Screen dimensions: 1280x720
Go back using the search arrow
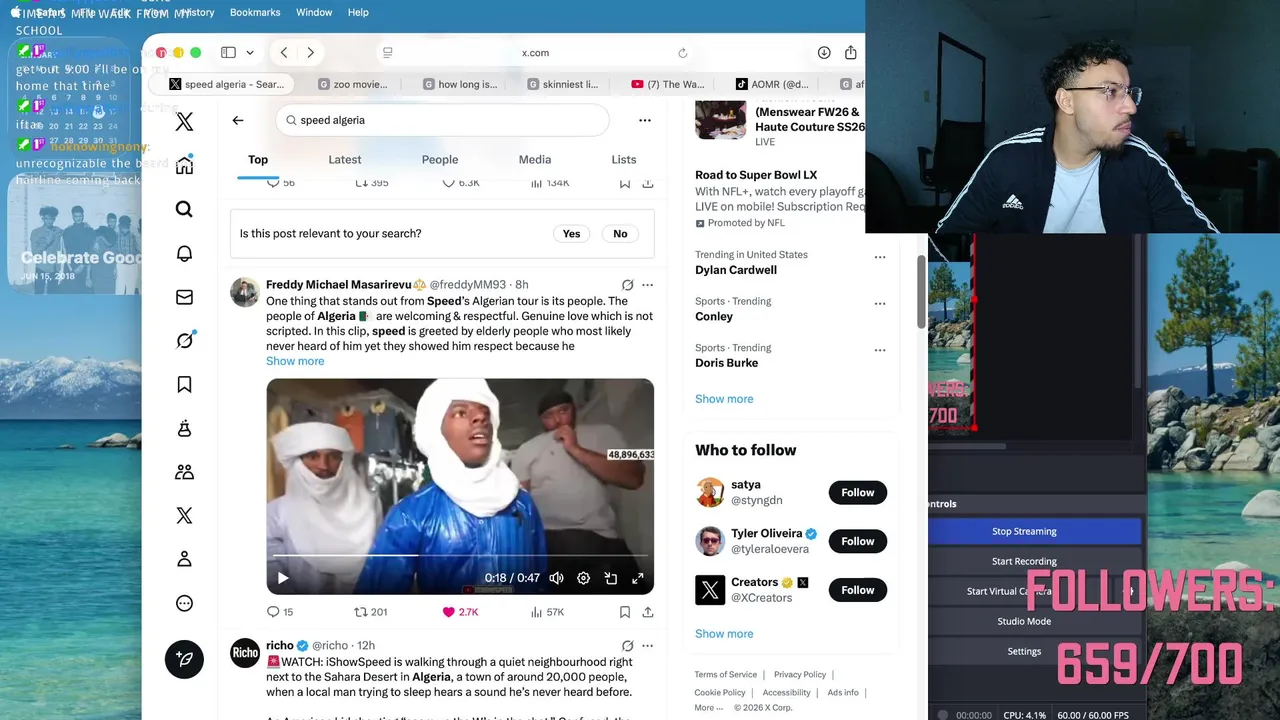coord(238,120)
